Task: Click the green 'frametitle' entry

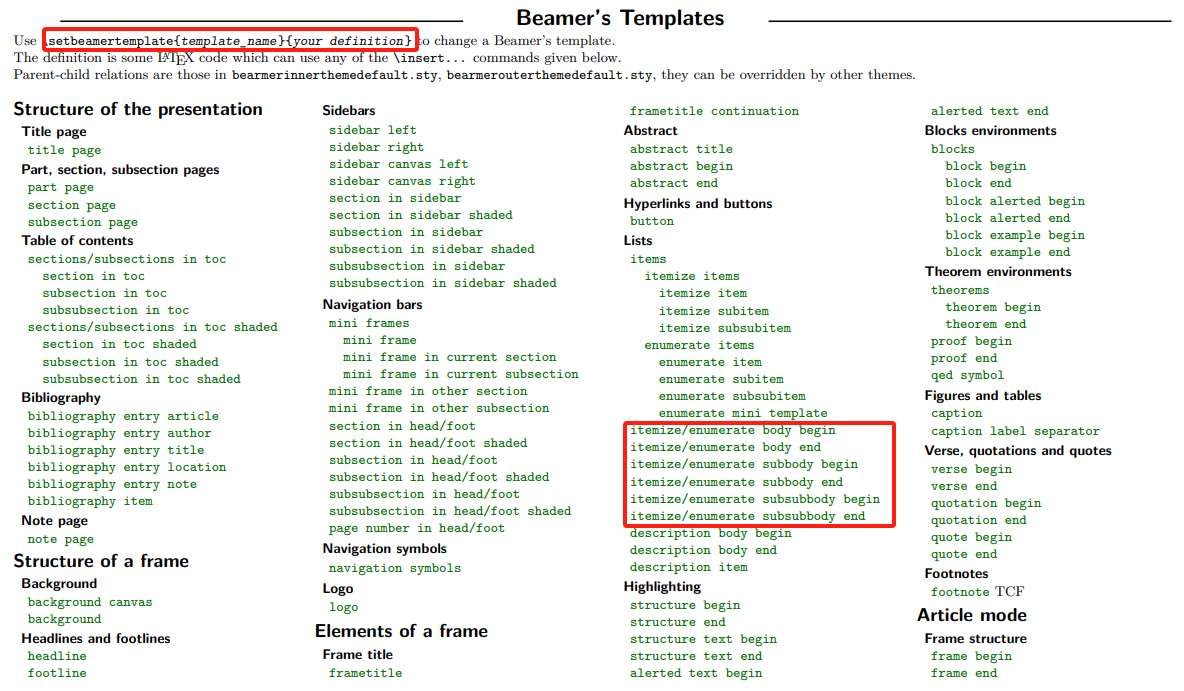Action: tap(365, 673)
